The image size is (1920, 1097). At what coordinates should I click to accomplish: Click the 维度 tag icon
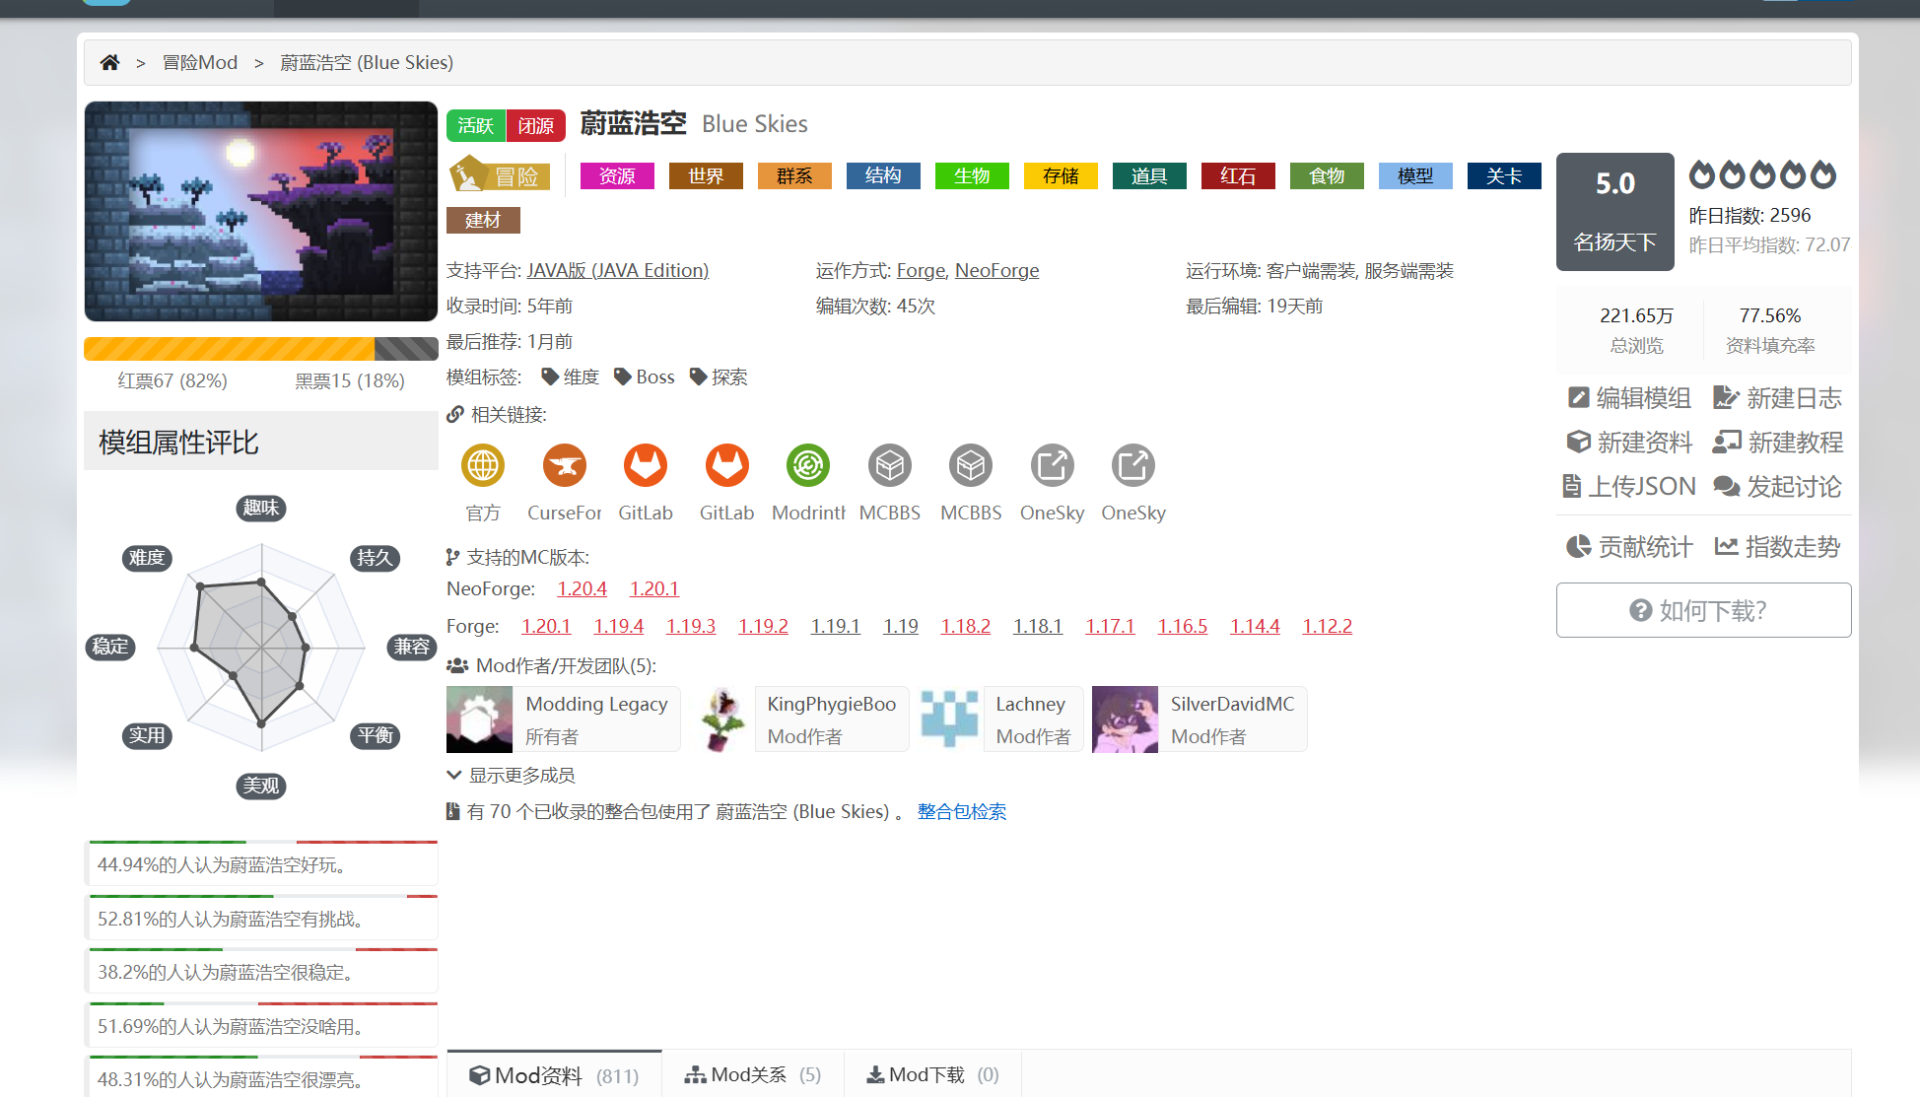click(x=549, y=377)
